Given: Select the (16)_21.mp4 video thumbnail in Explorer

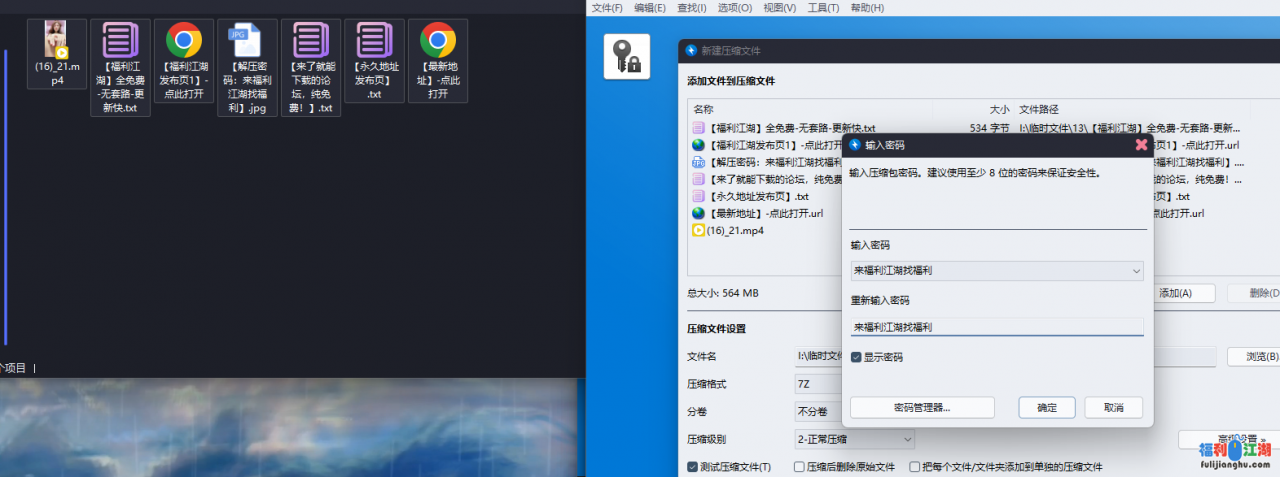Looking at the screenshot, I should [x=56, y=41].
